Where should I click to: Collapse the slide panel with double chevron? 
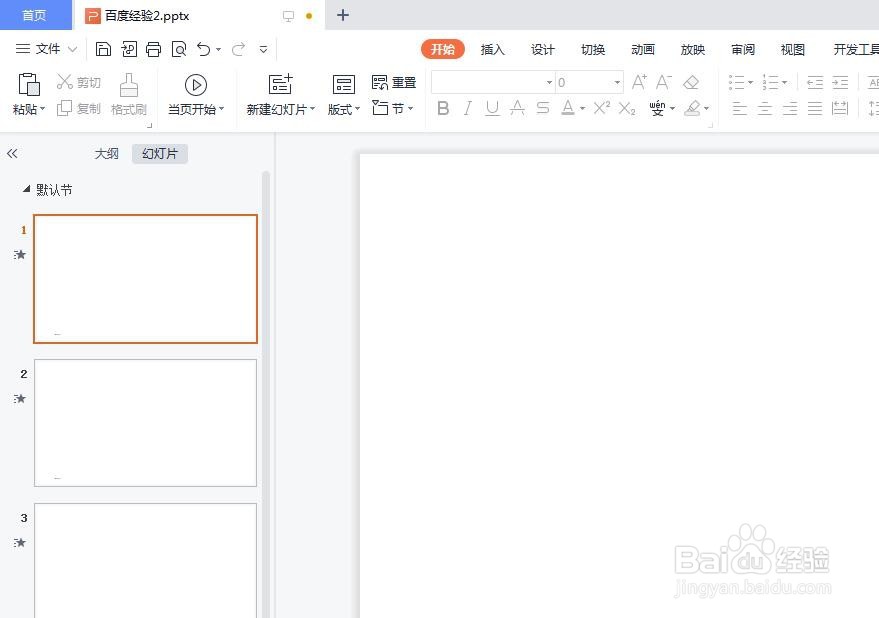(x=12, y=153)
